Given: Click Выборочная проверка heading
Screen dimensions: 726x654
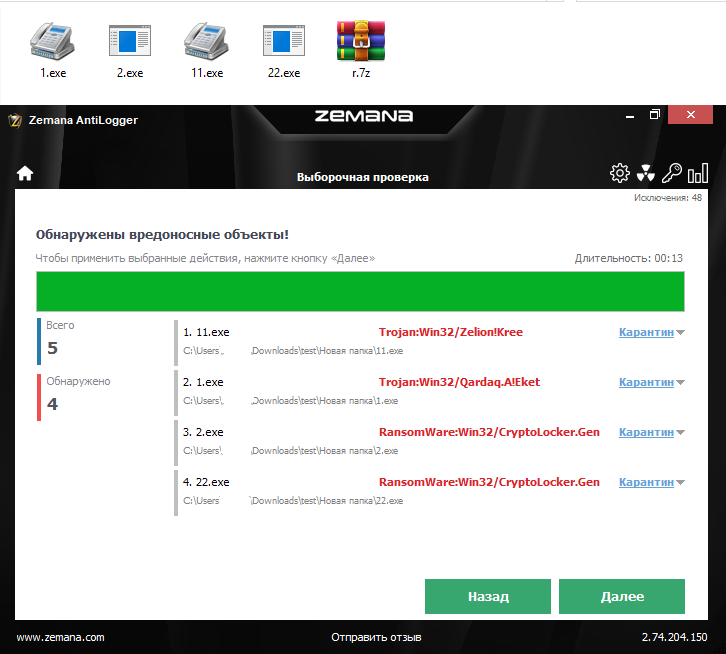Looking at the screenshot, I should [363, 177].
